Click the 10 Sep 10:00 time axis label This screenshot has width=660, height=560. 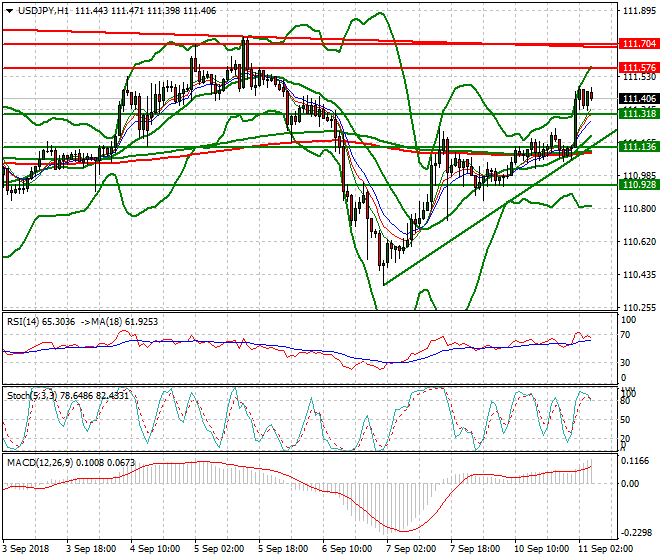point(540,549)
